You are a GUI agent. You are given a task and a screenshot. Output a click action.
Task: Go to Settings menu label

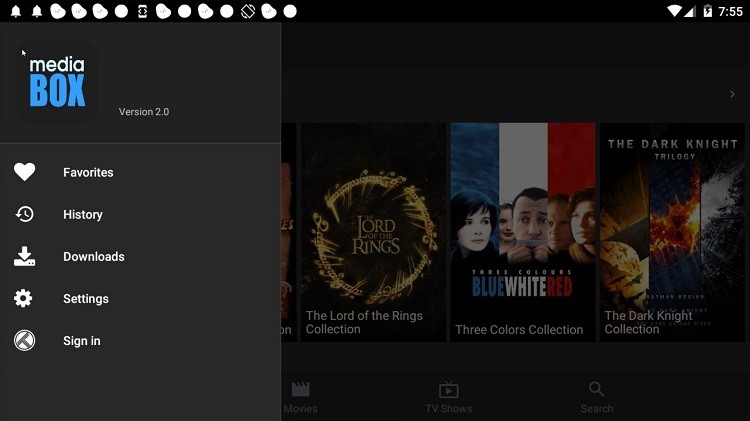click(86, 299)
